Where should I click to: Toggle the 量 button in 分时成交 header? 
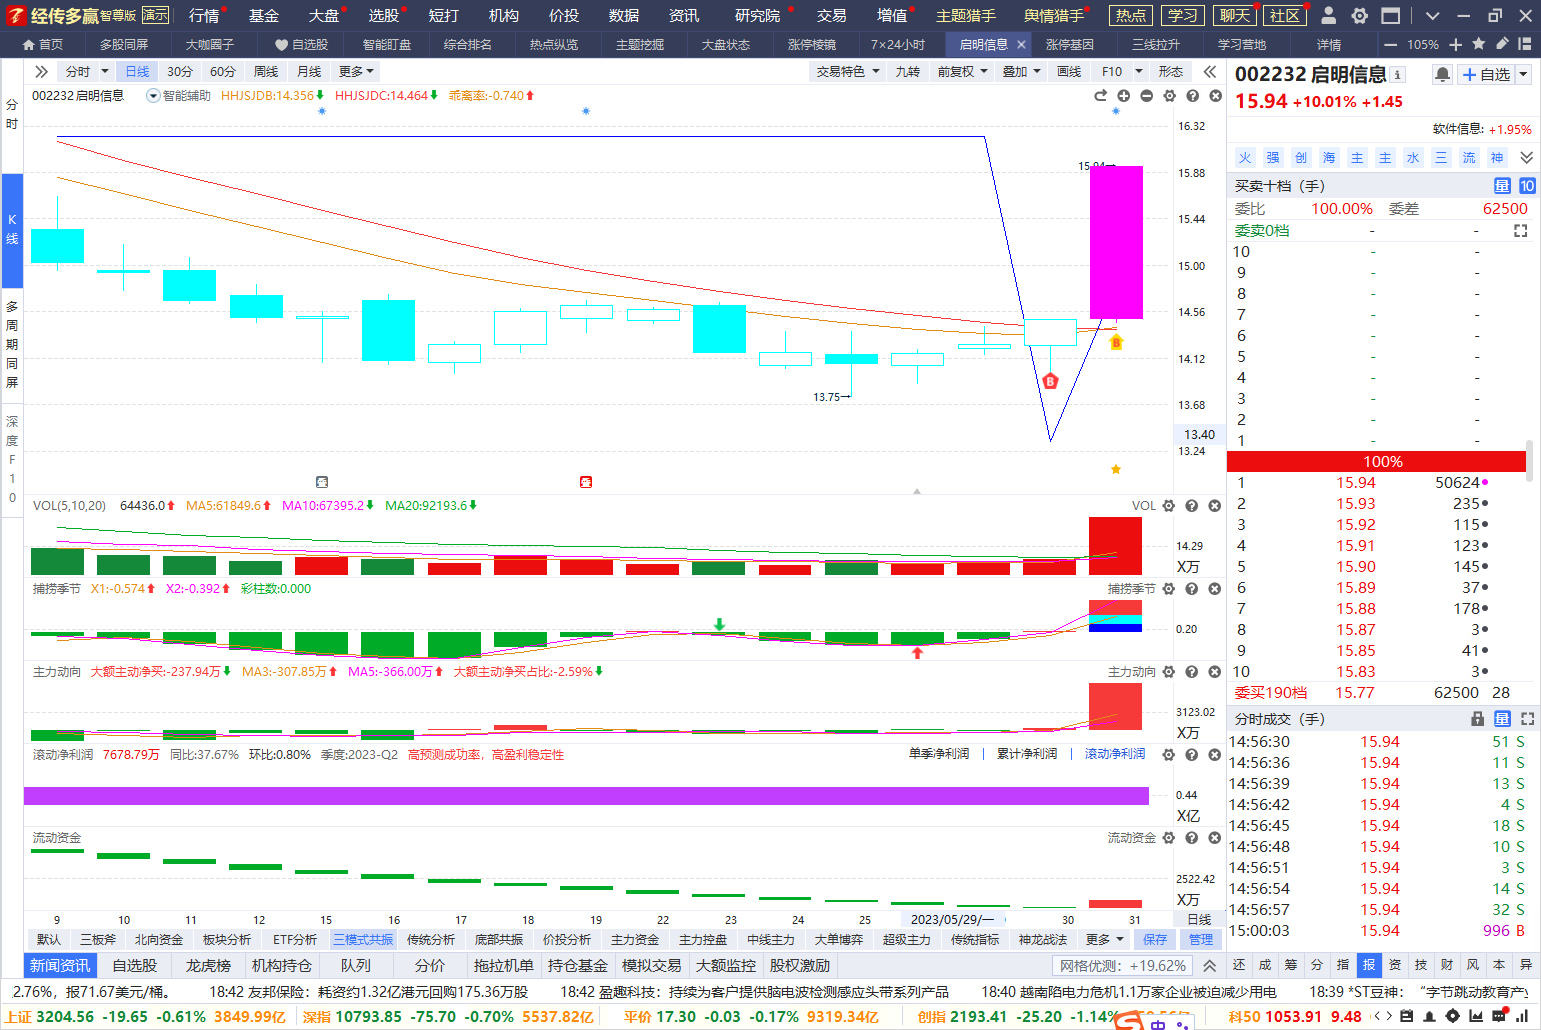(1502, 719)
